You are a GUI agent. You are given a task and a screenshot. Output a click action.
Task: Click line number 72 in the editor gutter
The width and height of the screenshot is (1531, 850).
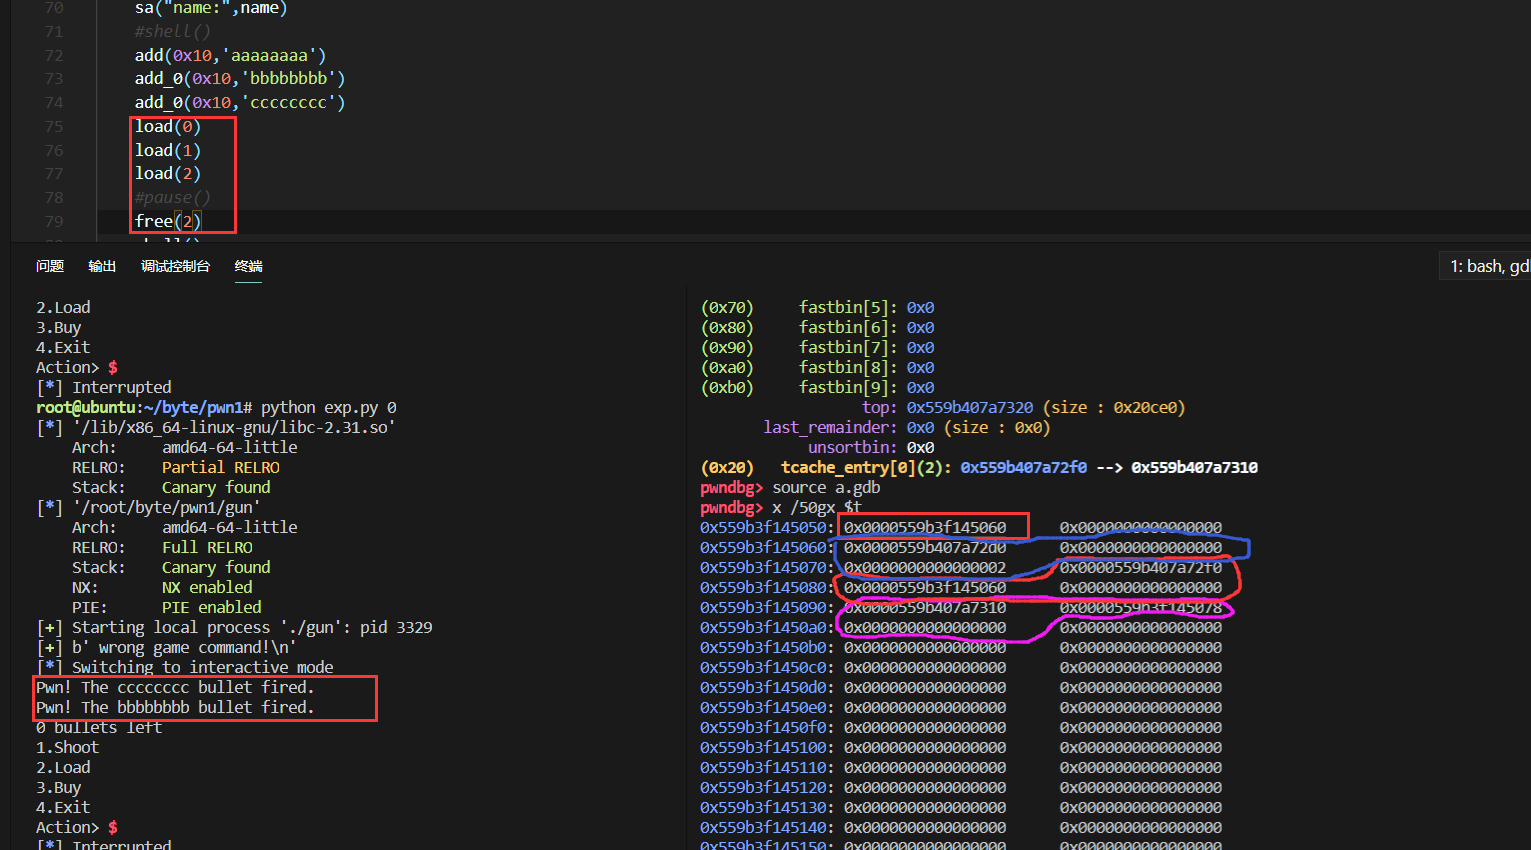tap(54, 55)
